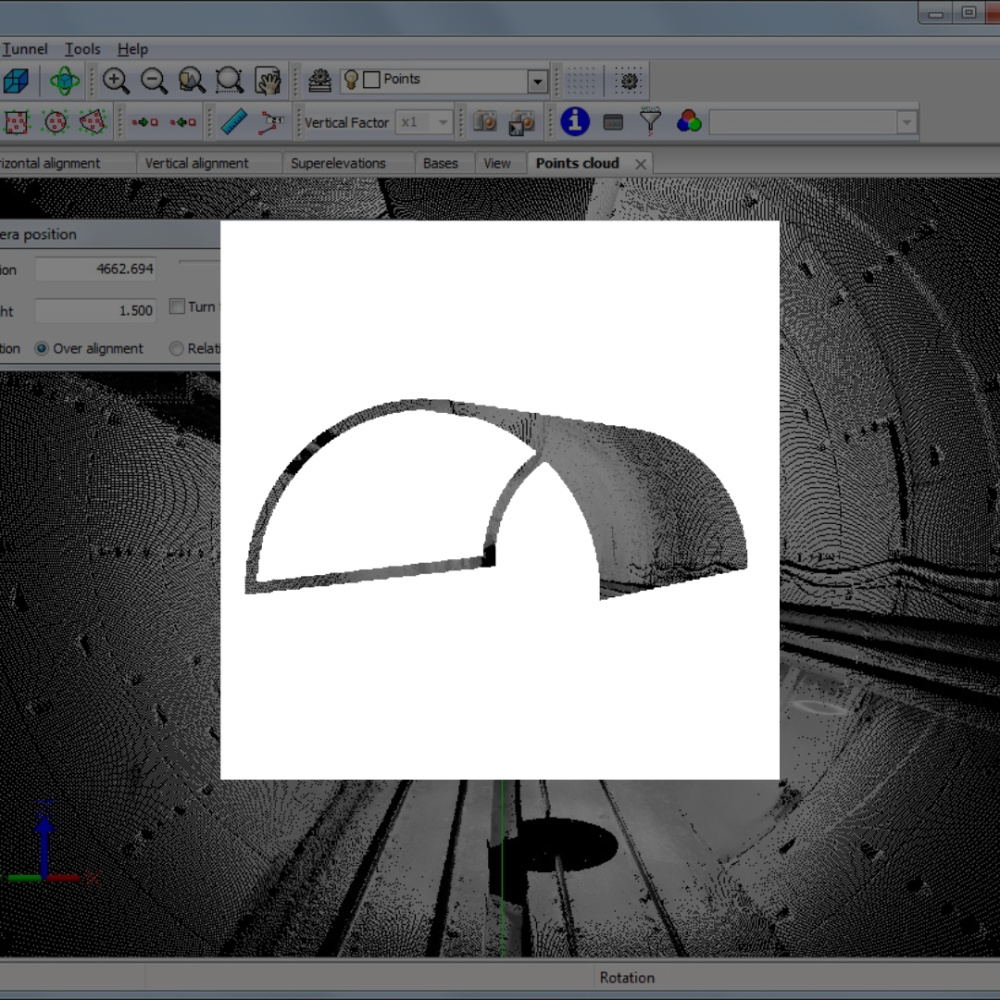Select the zoom previous magnifier icon

[191, 81]
